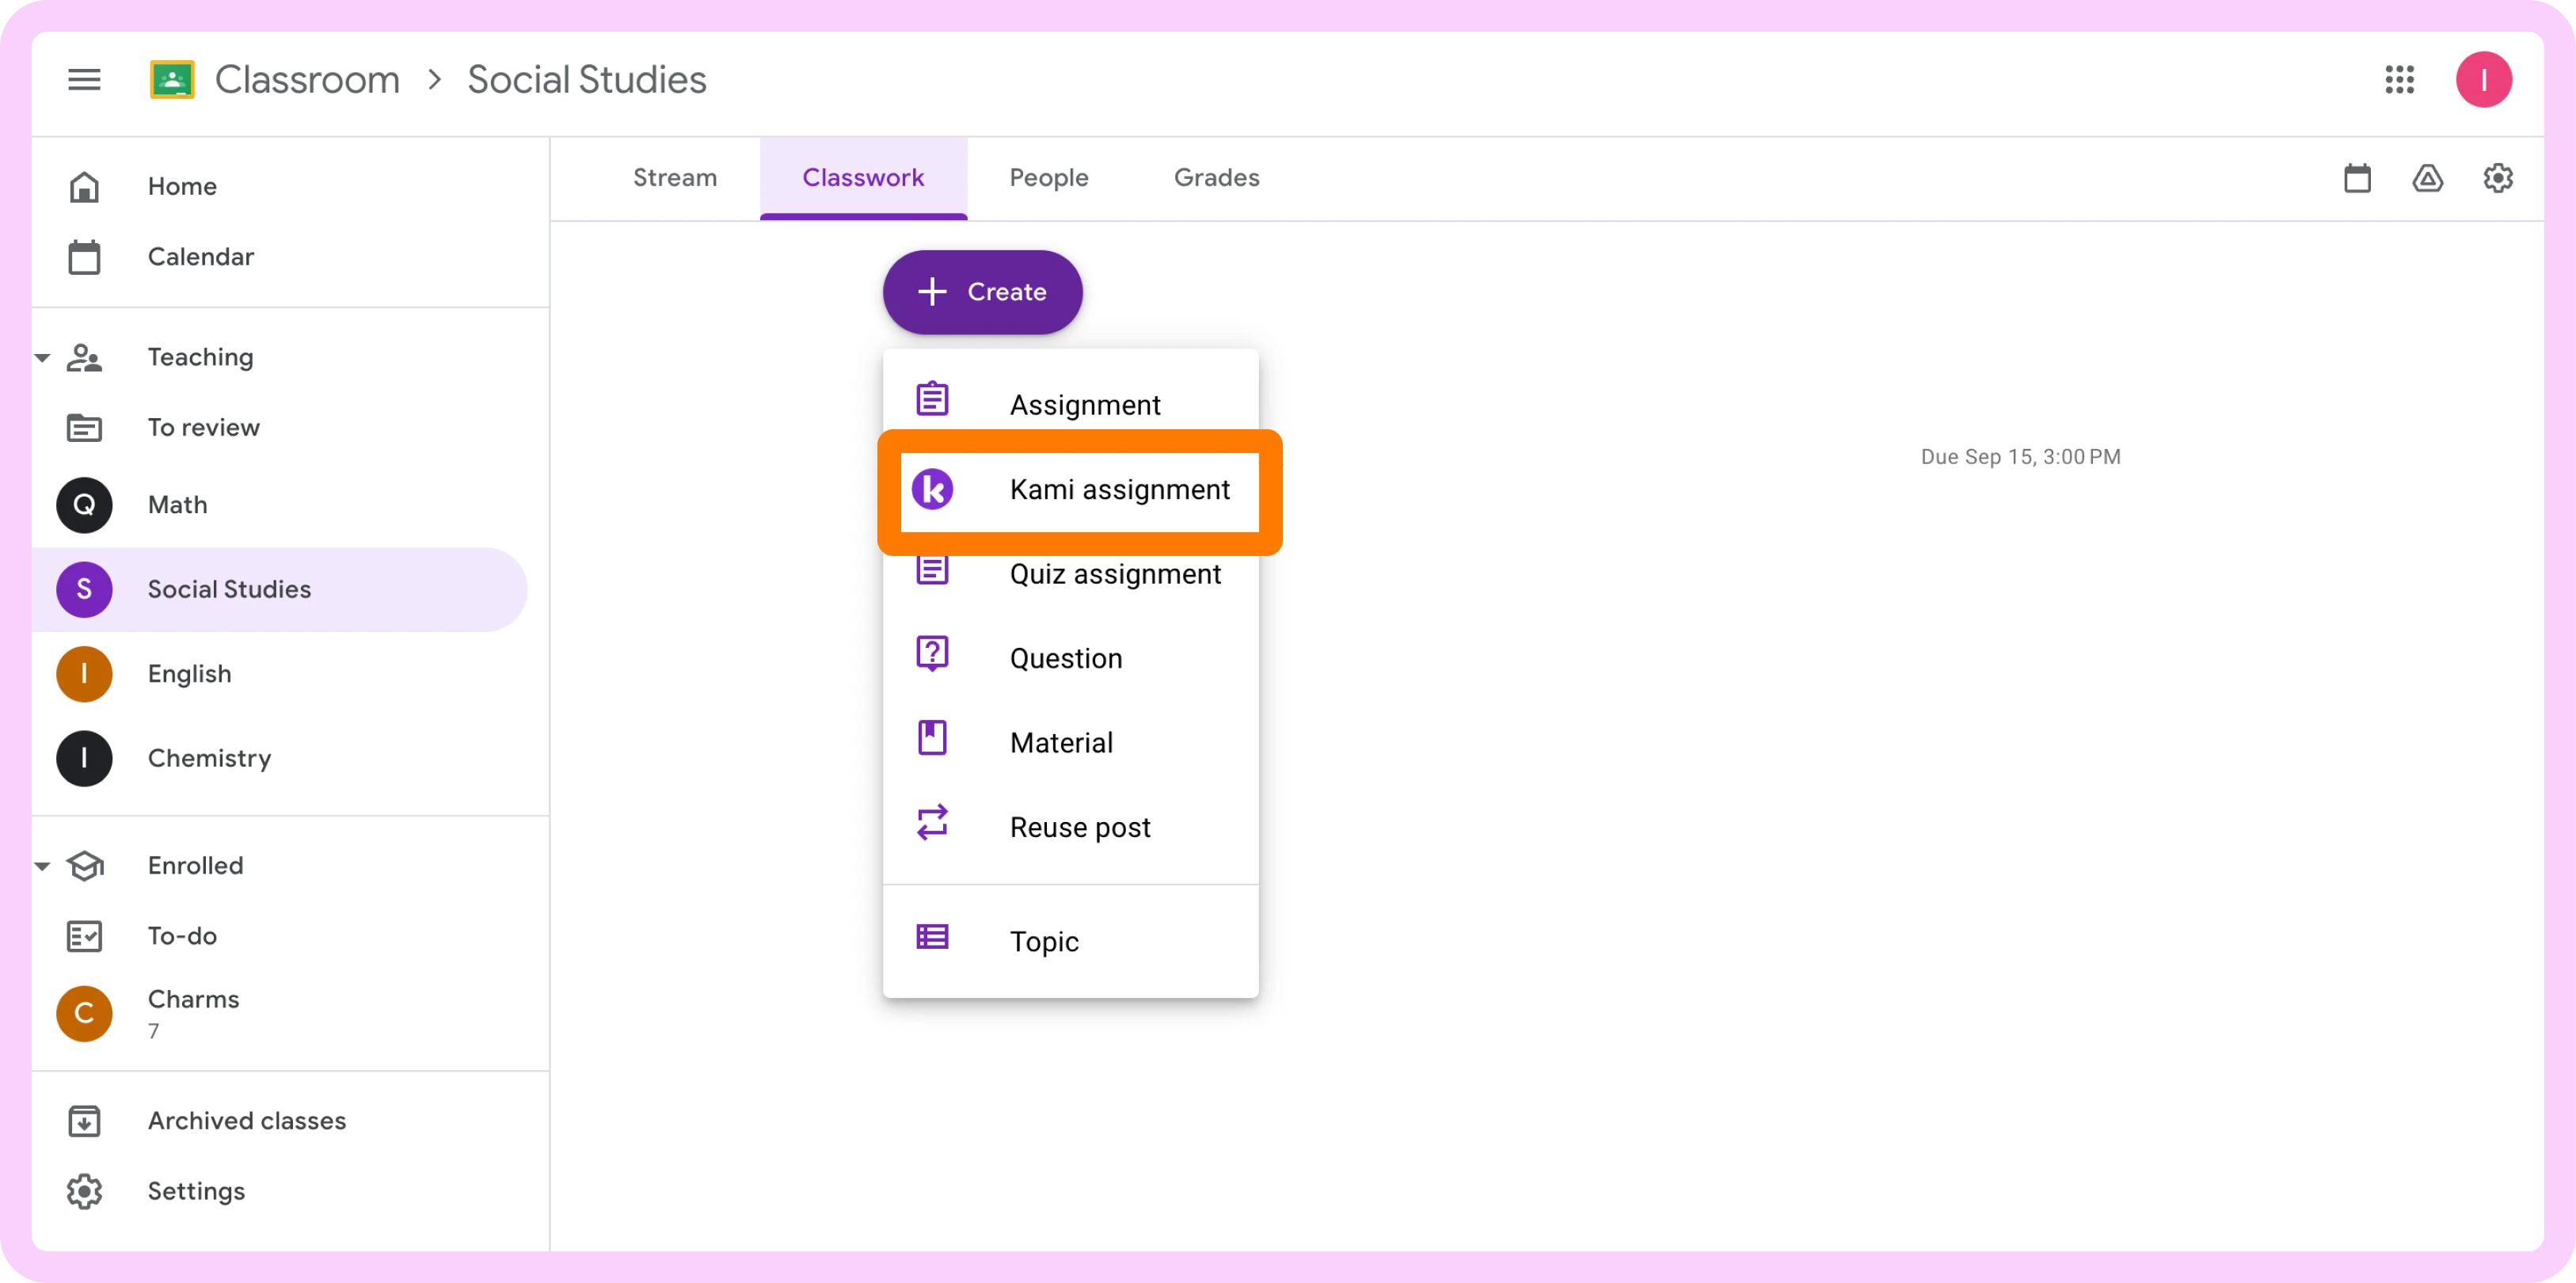Collapse the Enrolled section
The width and height of the screenshot is (2576, 1283).
42,865
